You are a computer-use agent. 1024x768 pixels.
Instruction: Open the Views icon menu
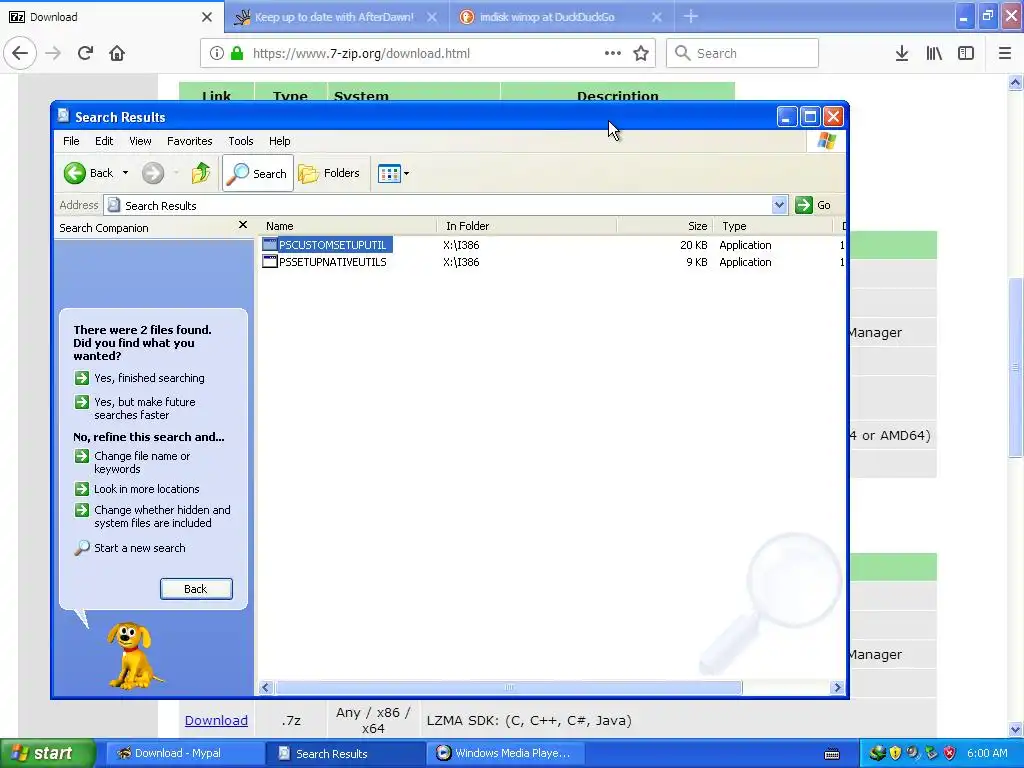click(394, 174)
